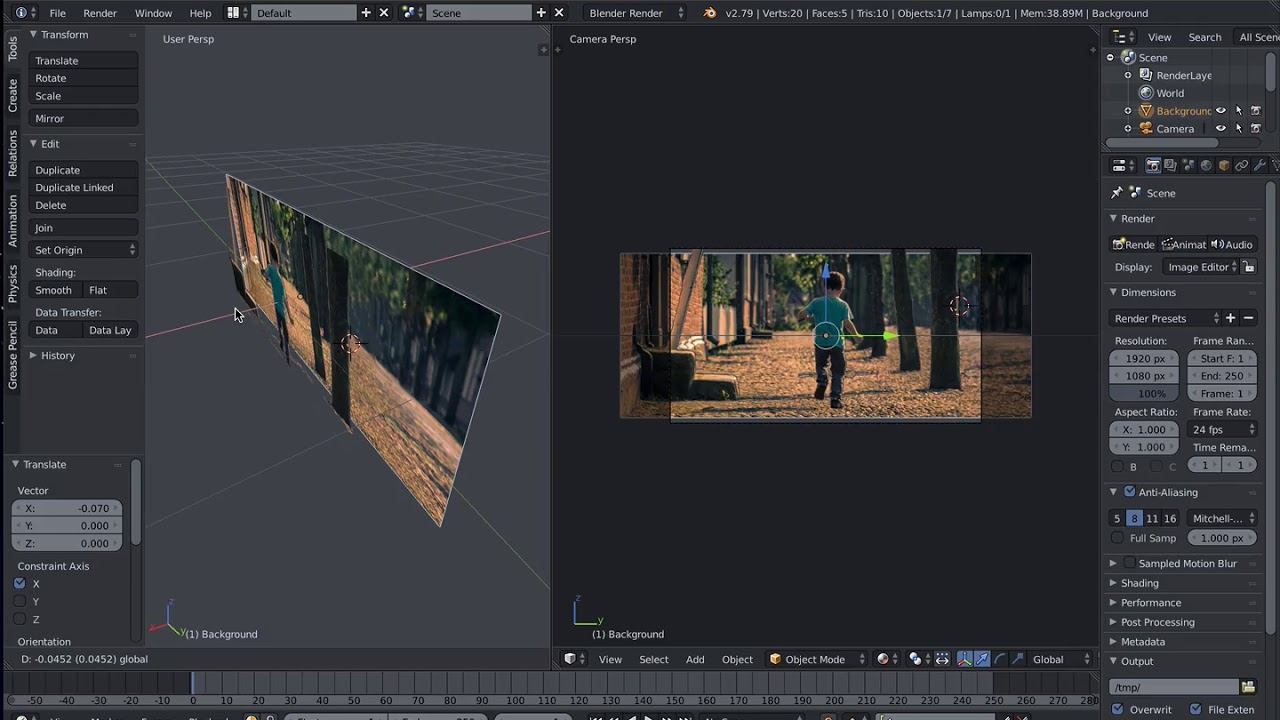This screenshot has height=720, width=1280.
Task: Disable the Anti-Aliasing checkbox
Action: pyautogui.click(x=1130, y=492)
